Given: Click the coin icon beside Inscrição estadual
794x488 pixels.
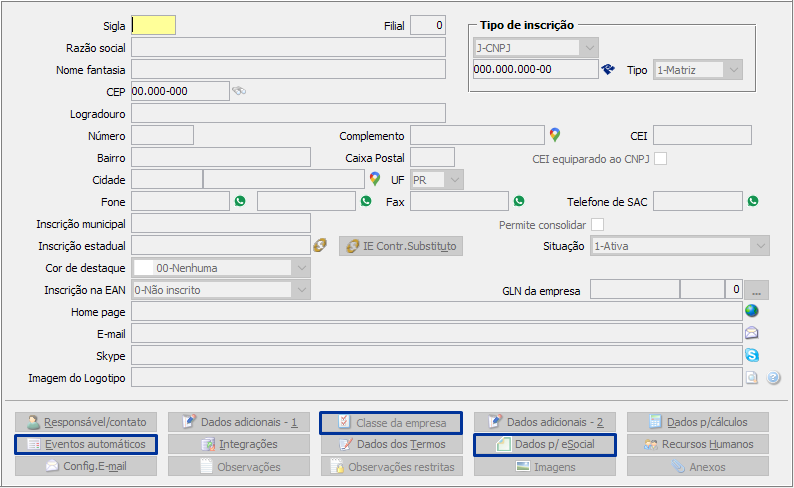Looking at the screenshot, I should point(320,245).
